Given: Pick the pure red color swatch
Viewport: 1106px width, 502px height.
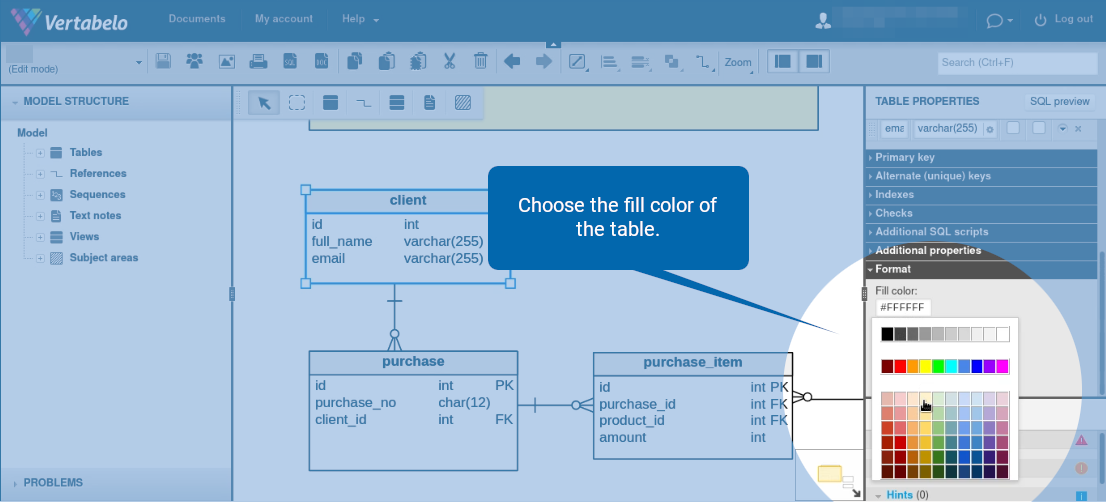Looking at the screenshot, I should pos(900,367).
